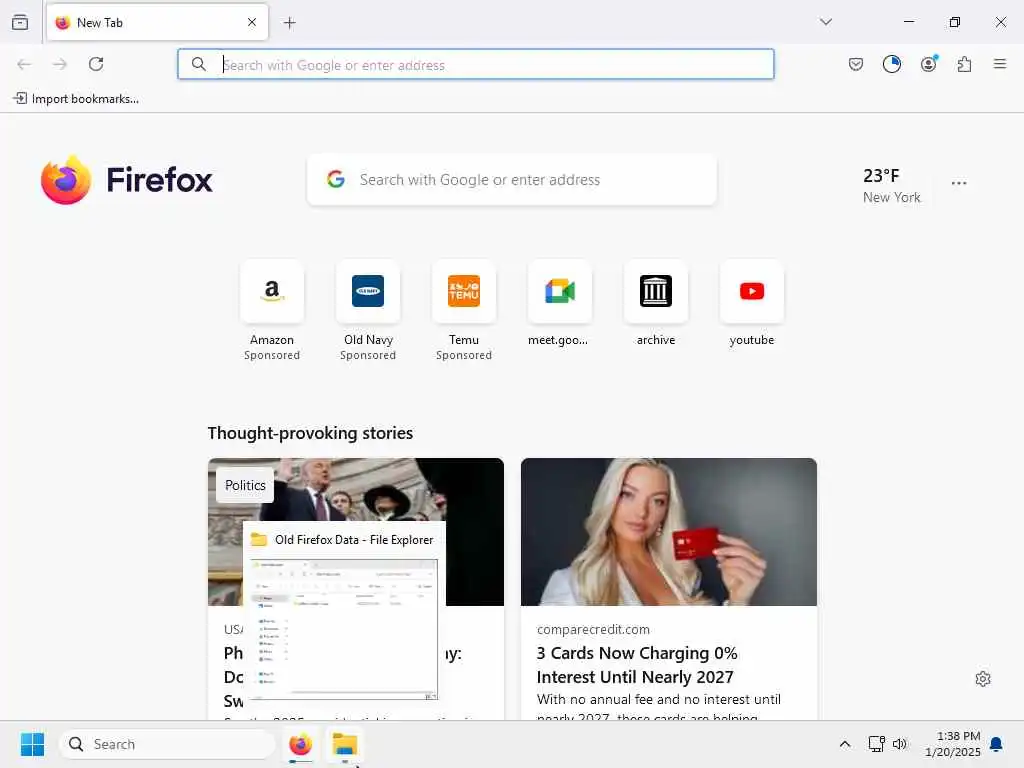
Task: Click the Thought-provoking stories heading
Action: (x=310, y=433)
